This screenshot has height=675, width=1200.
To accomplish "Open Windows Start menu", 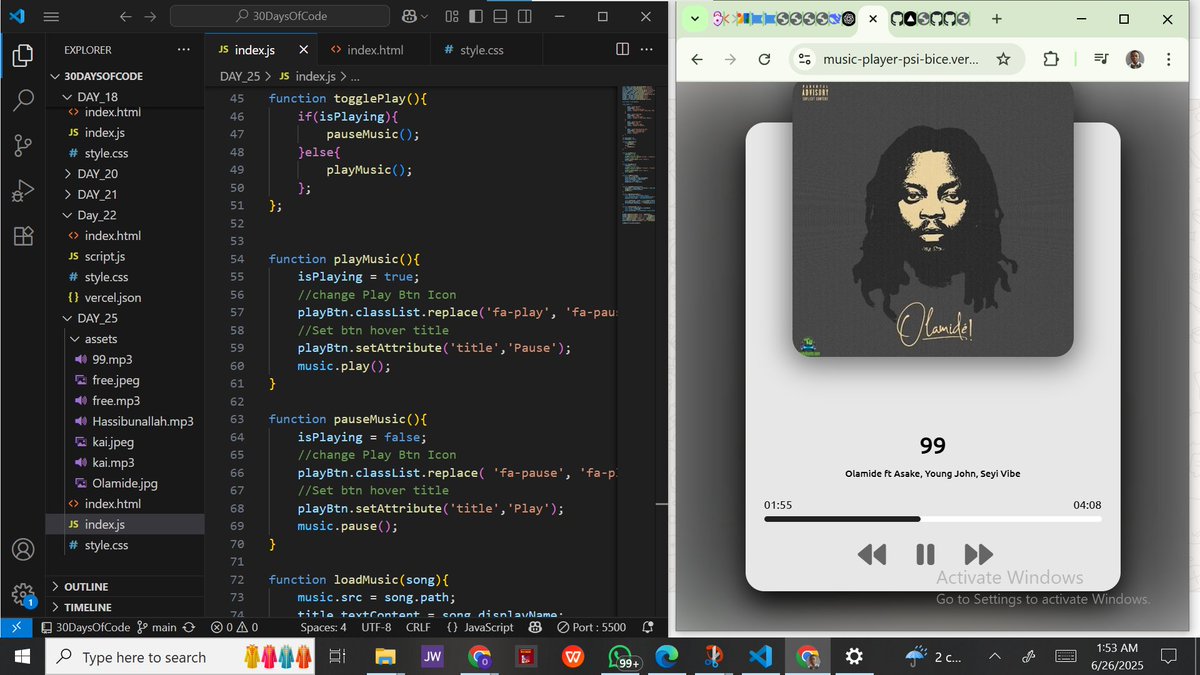I will 22,657.
